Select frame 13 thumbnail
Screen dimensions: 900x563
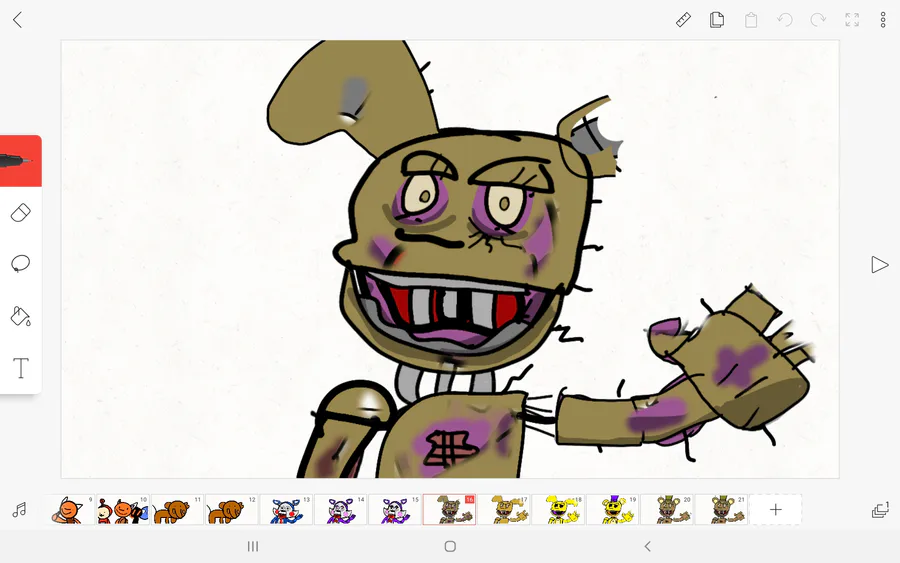pos(286,510)
